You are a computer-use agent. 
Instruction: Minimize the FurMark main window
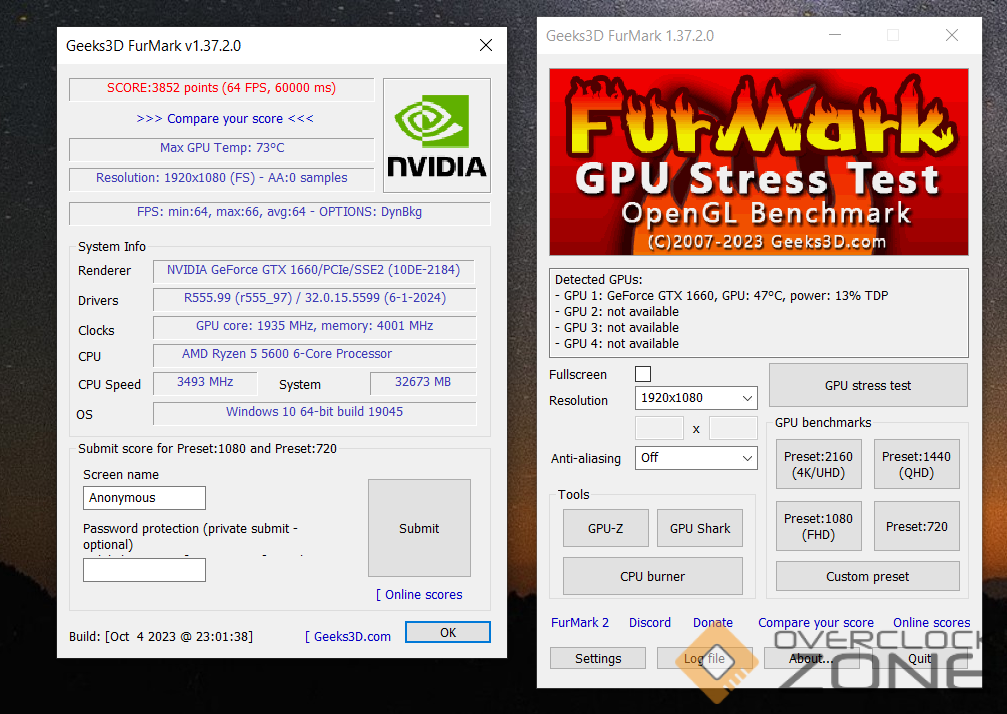pyautogui.click(x=835, y=35)
